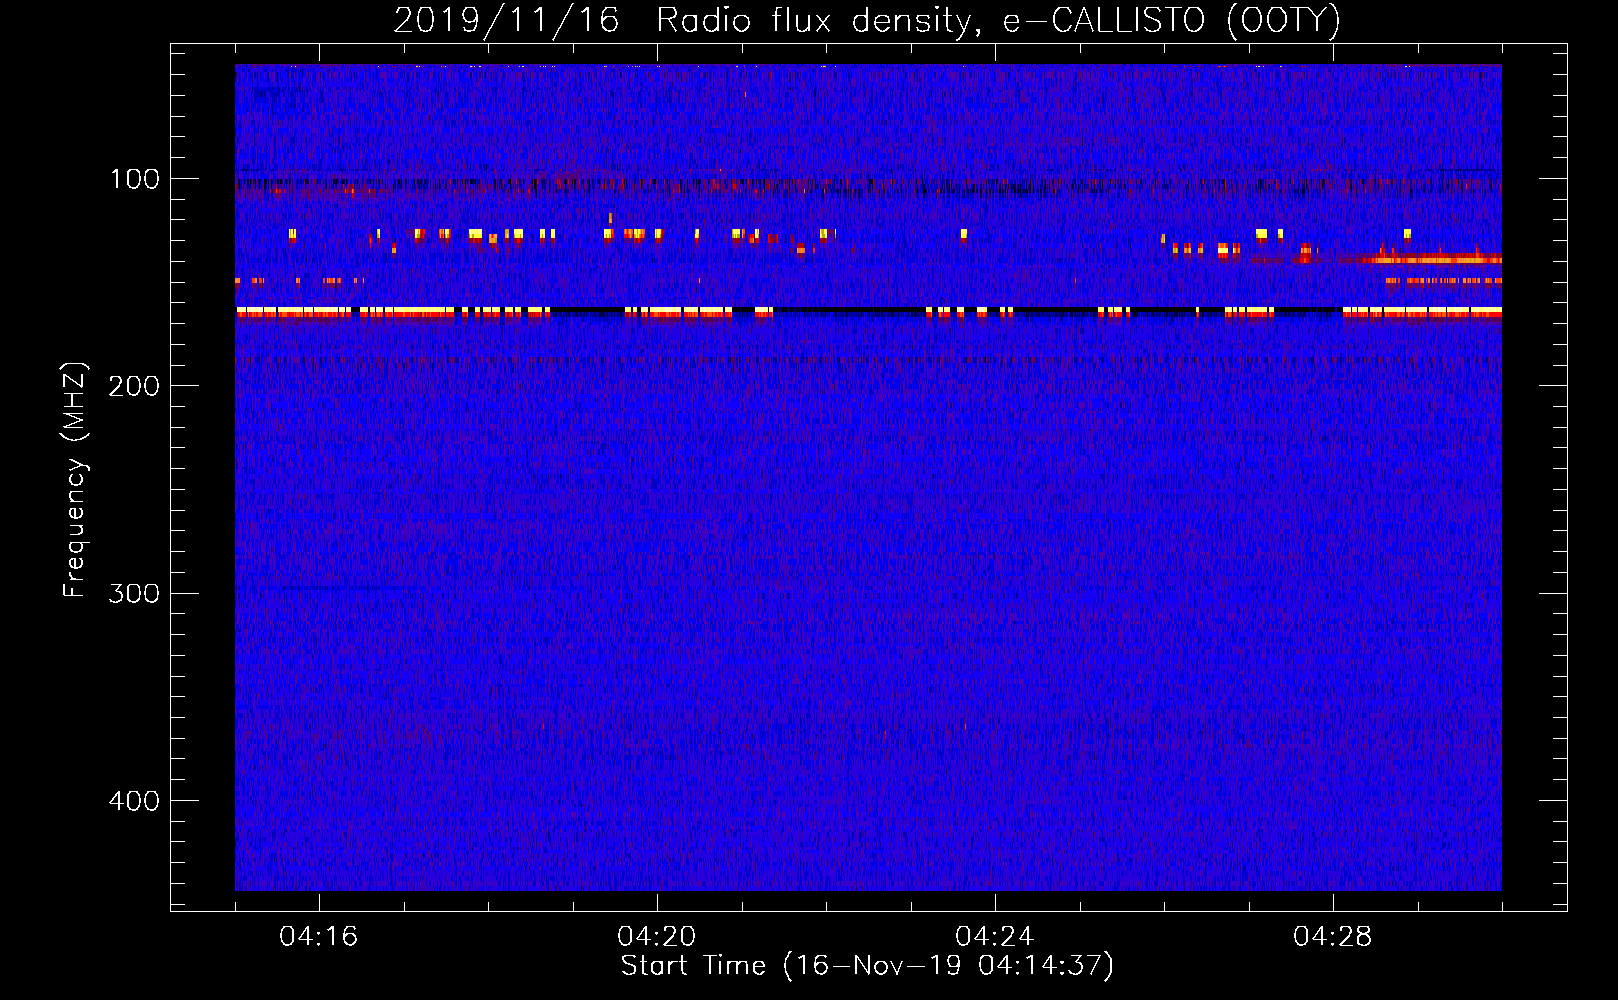Screen dimensions: 1618x1000
Task: Click the '04:28' time tick label
Action: pyautogui.click(x=1333, y=937)
